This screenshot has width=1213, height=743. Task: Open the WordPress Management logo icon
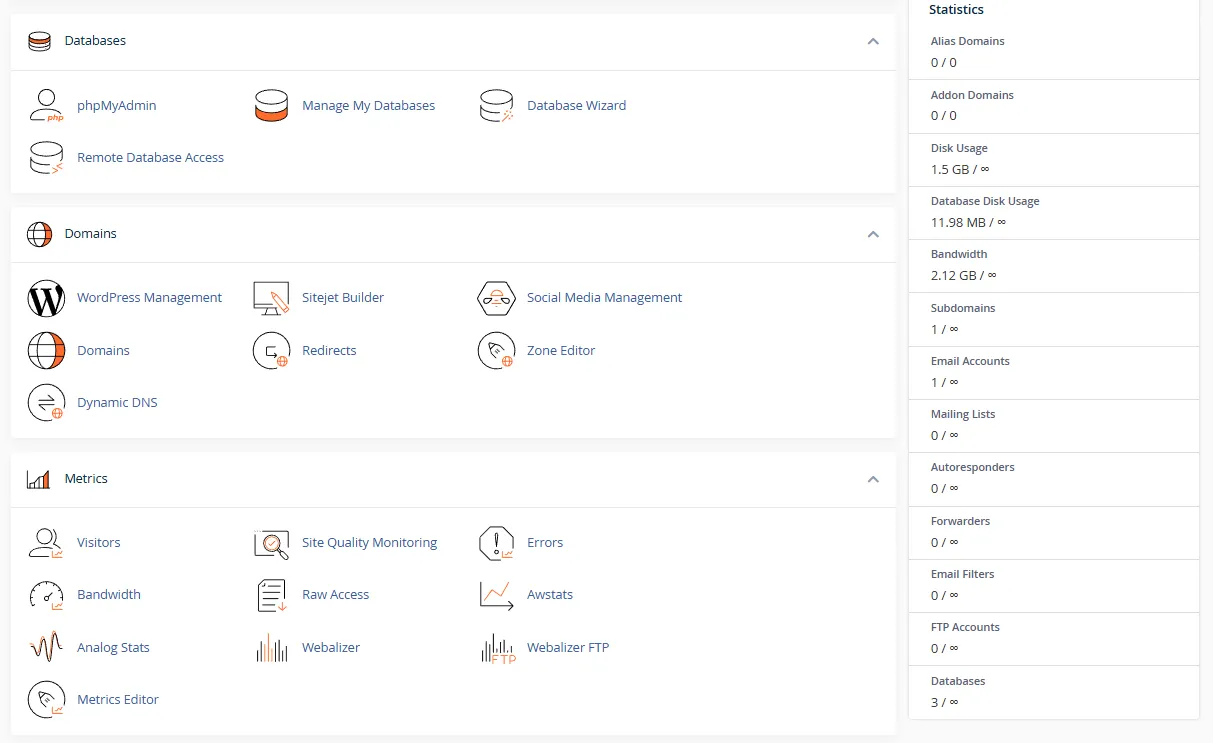coord(46,298)
